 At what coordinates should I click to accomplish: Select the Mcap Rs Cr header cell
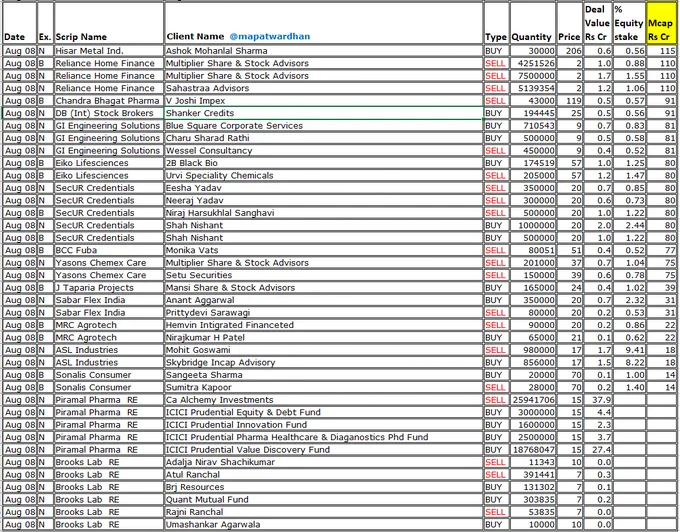(x=661, y=23)
